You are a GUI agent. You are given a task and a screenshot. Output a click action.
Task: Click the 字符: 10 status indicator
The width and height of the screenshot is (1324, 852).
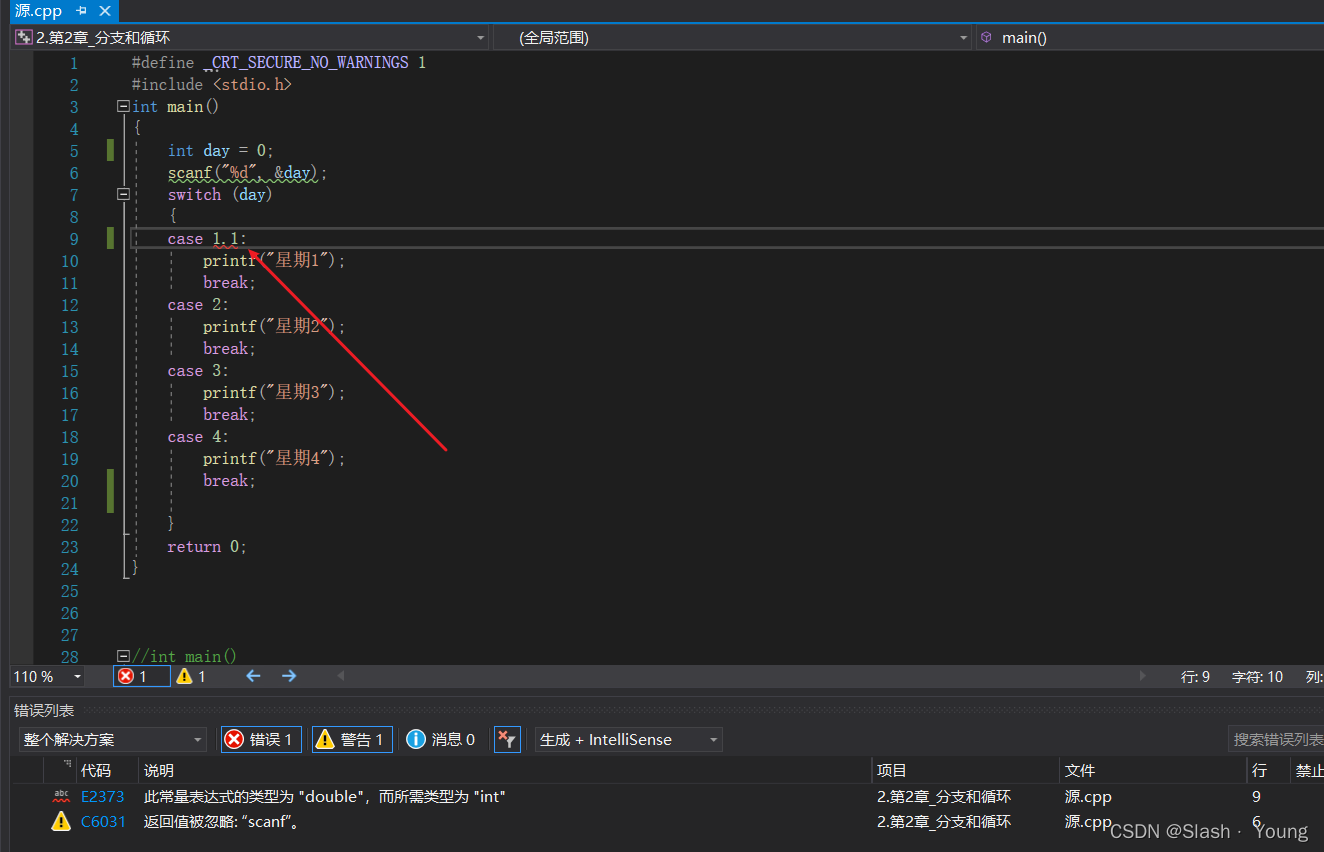1257,677
